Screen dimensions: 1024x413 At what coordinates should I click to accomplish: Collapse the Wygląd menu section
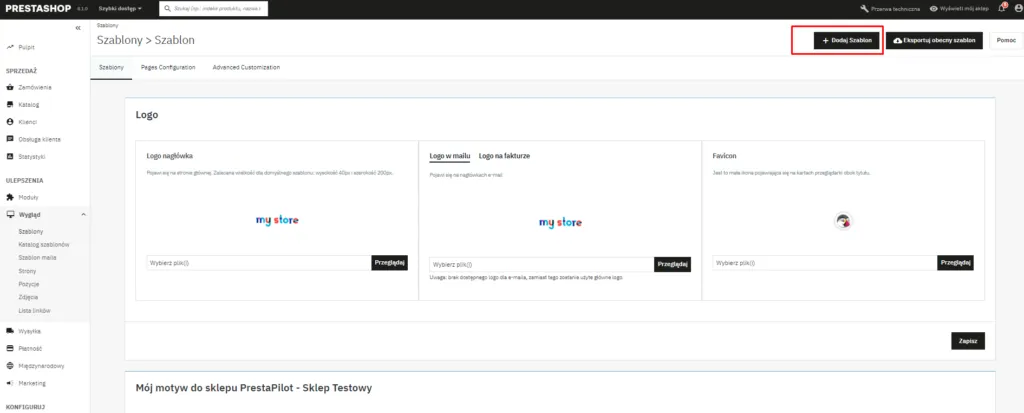83,215
